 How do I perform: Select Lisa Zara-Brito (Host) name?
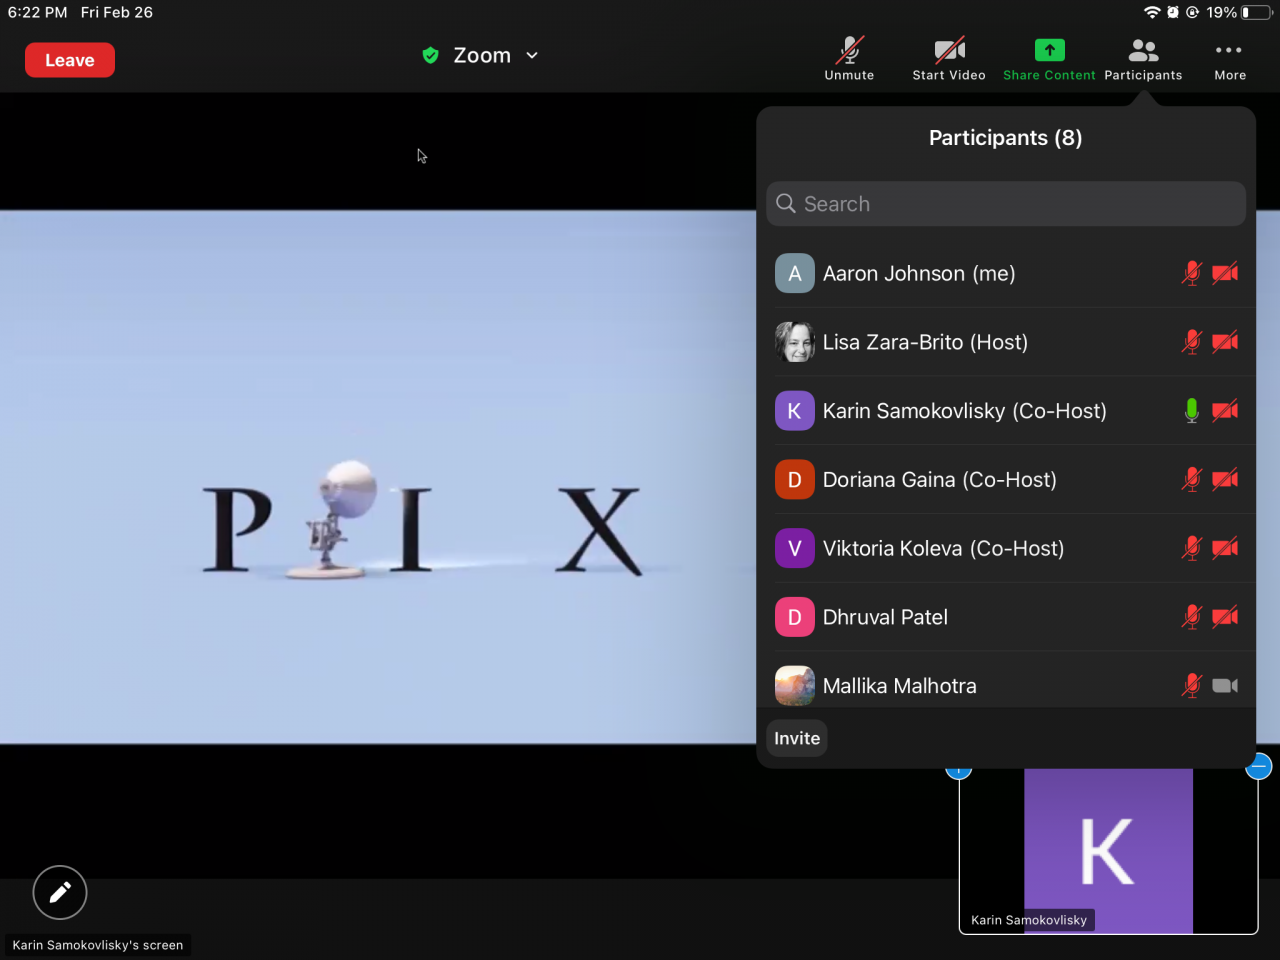tap(925, 342)
